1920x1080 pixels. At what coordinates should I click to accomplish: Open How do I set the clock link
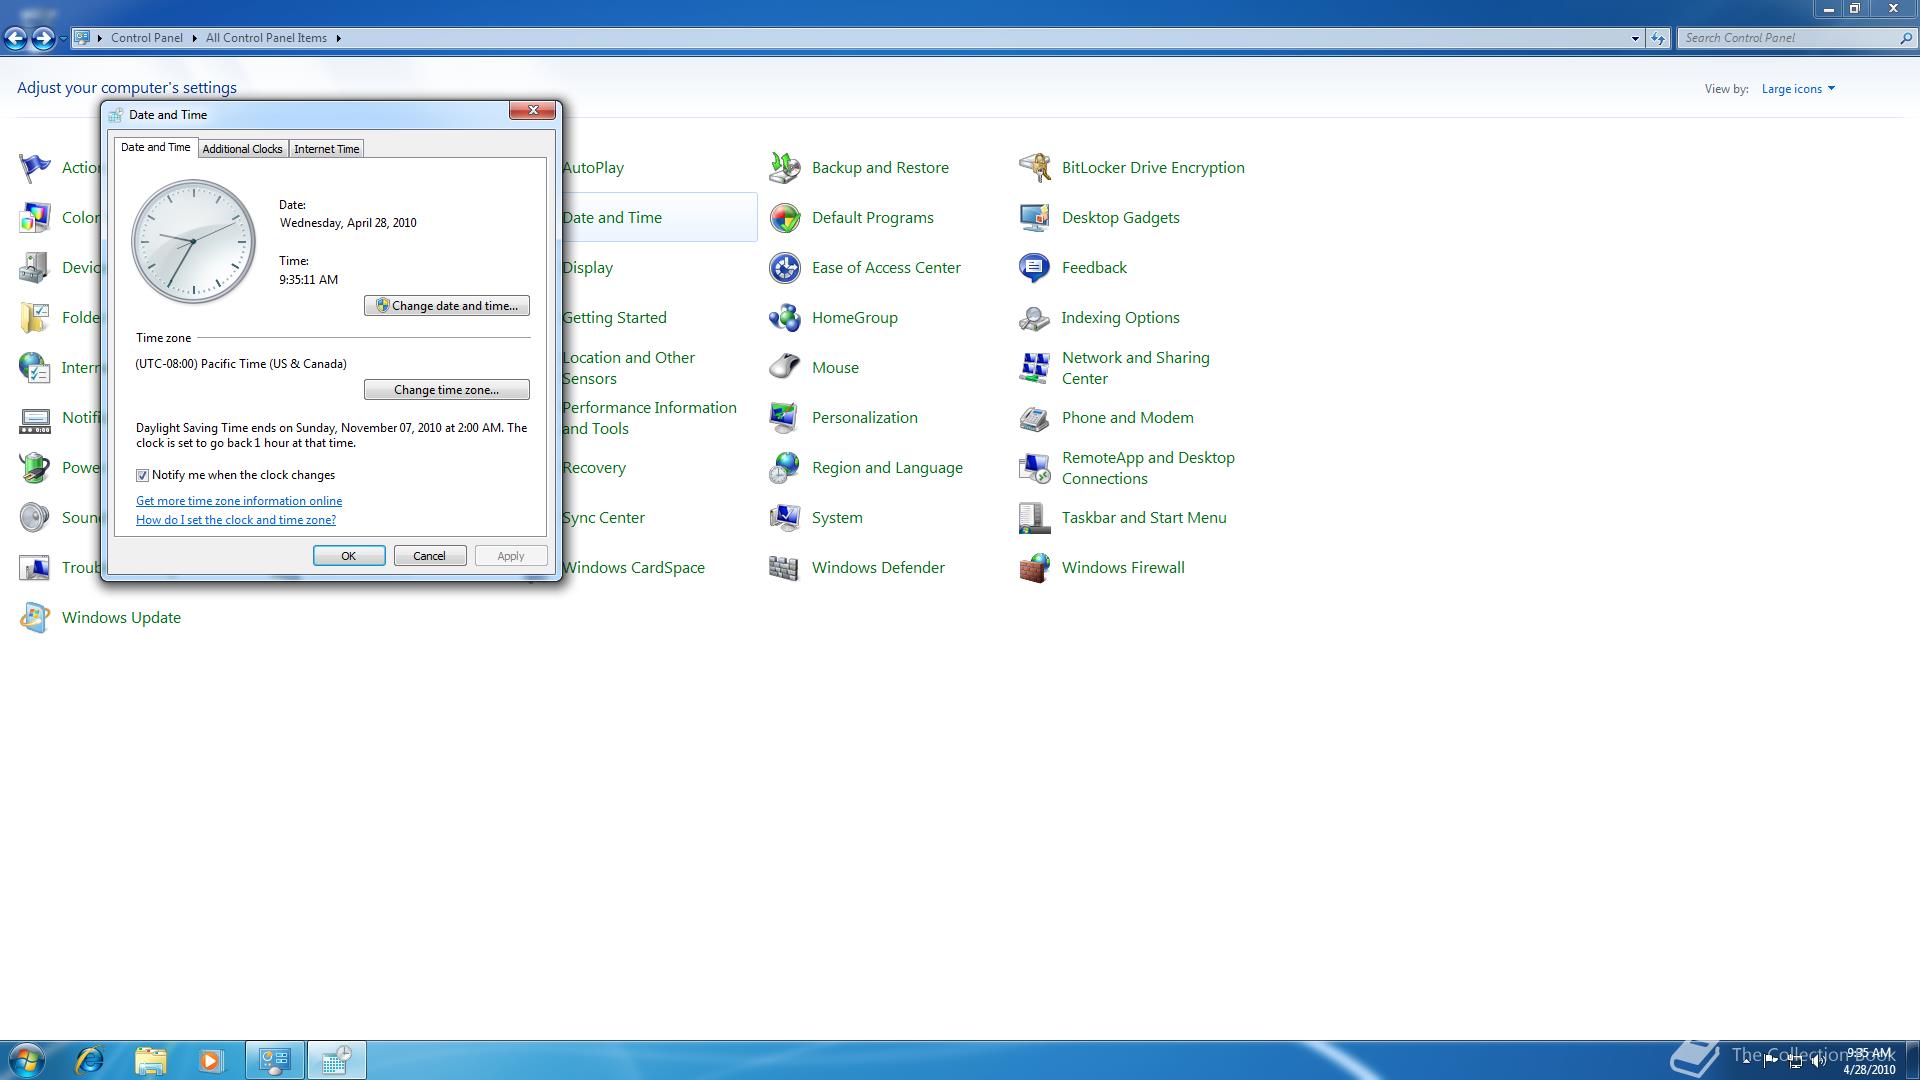[236, 520]
